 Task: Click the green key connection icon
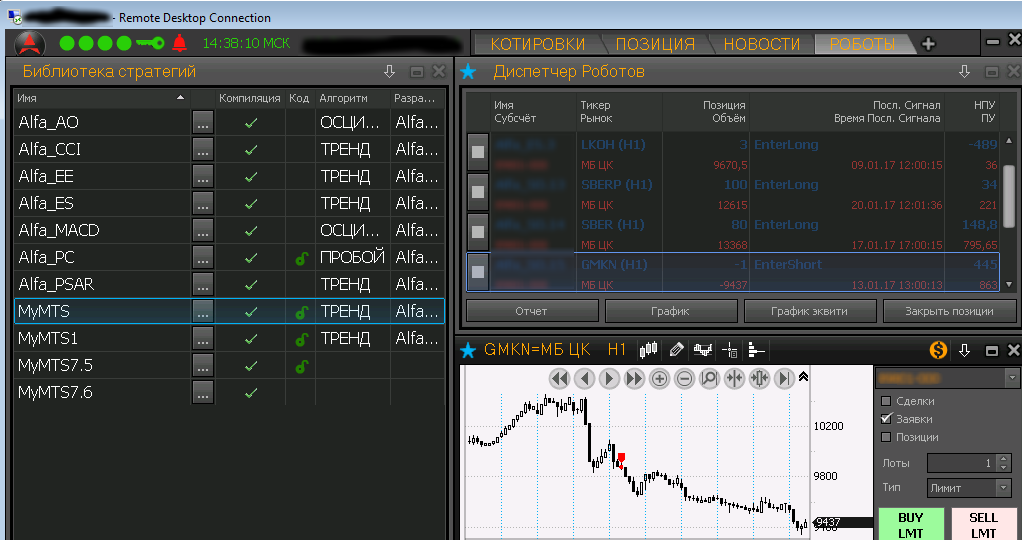[151, 43]
